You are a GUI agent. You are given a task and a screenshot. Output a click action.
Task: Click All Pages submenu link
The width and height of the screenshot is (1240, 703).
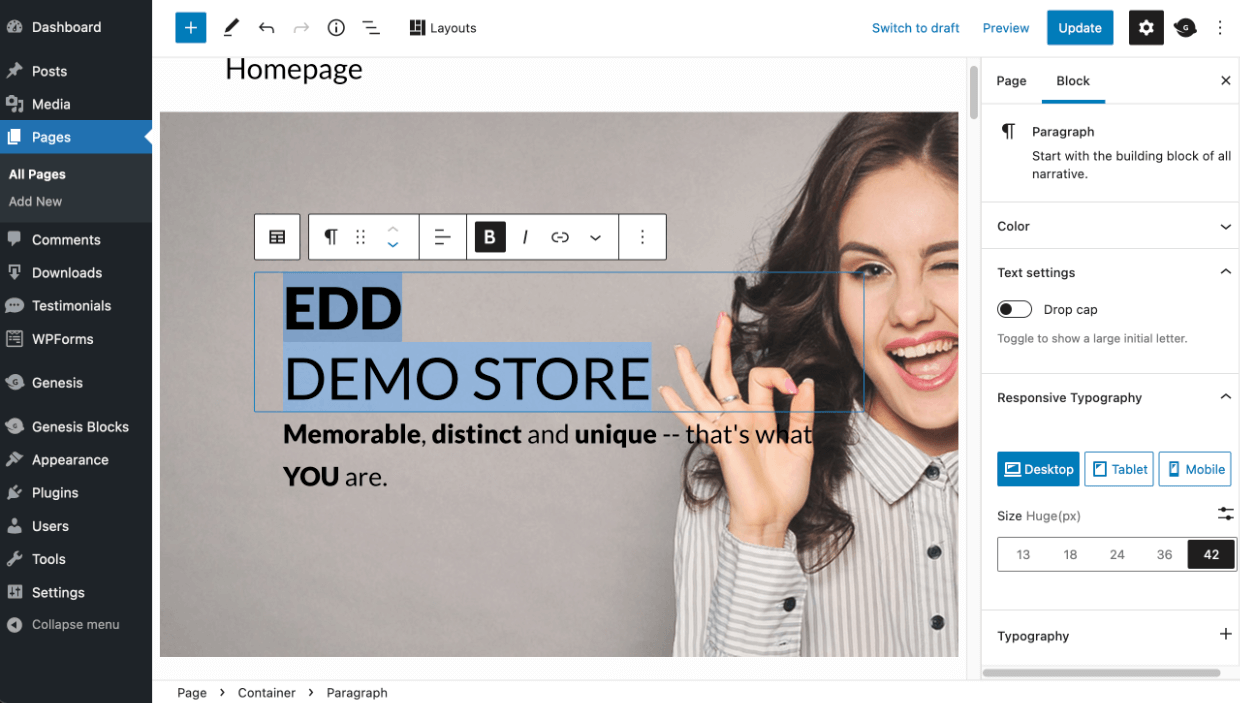point(37,174)
